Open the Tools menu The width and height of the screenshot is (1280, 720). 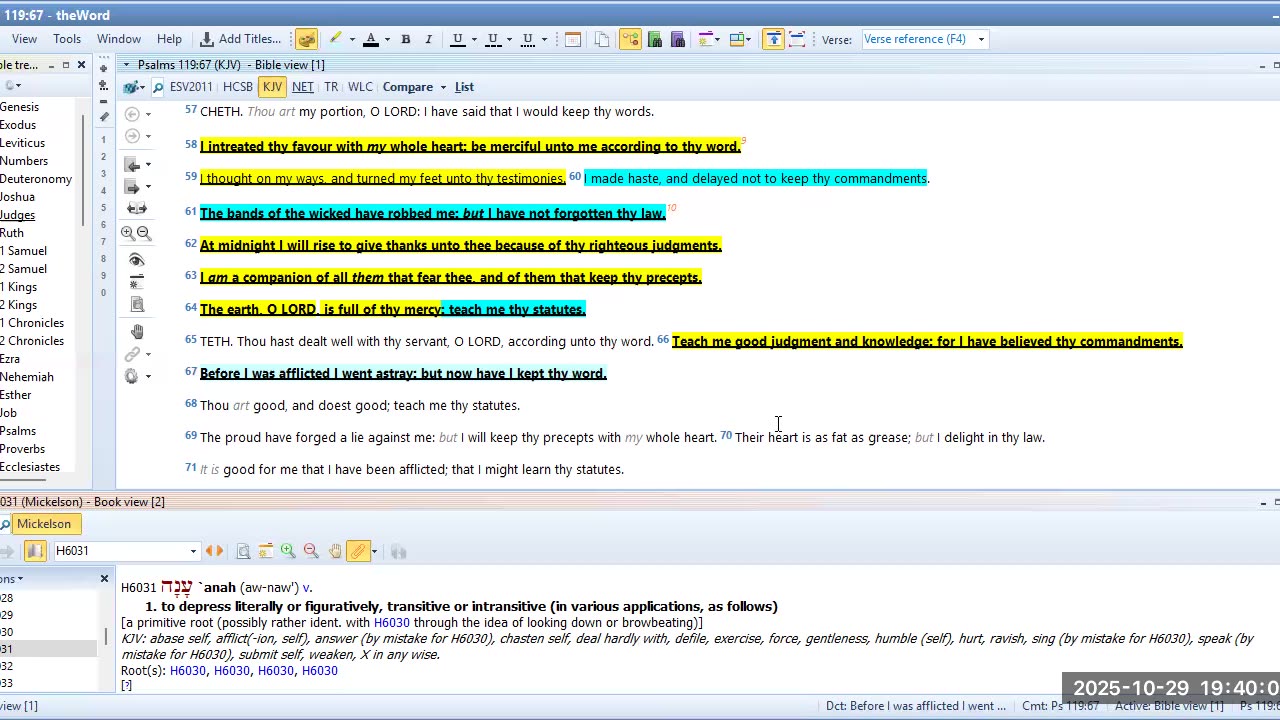point(67,39)
